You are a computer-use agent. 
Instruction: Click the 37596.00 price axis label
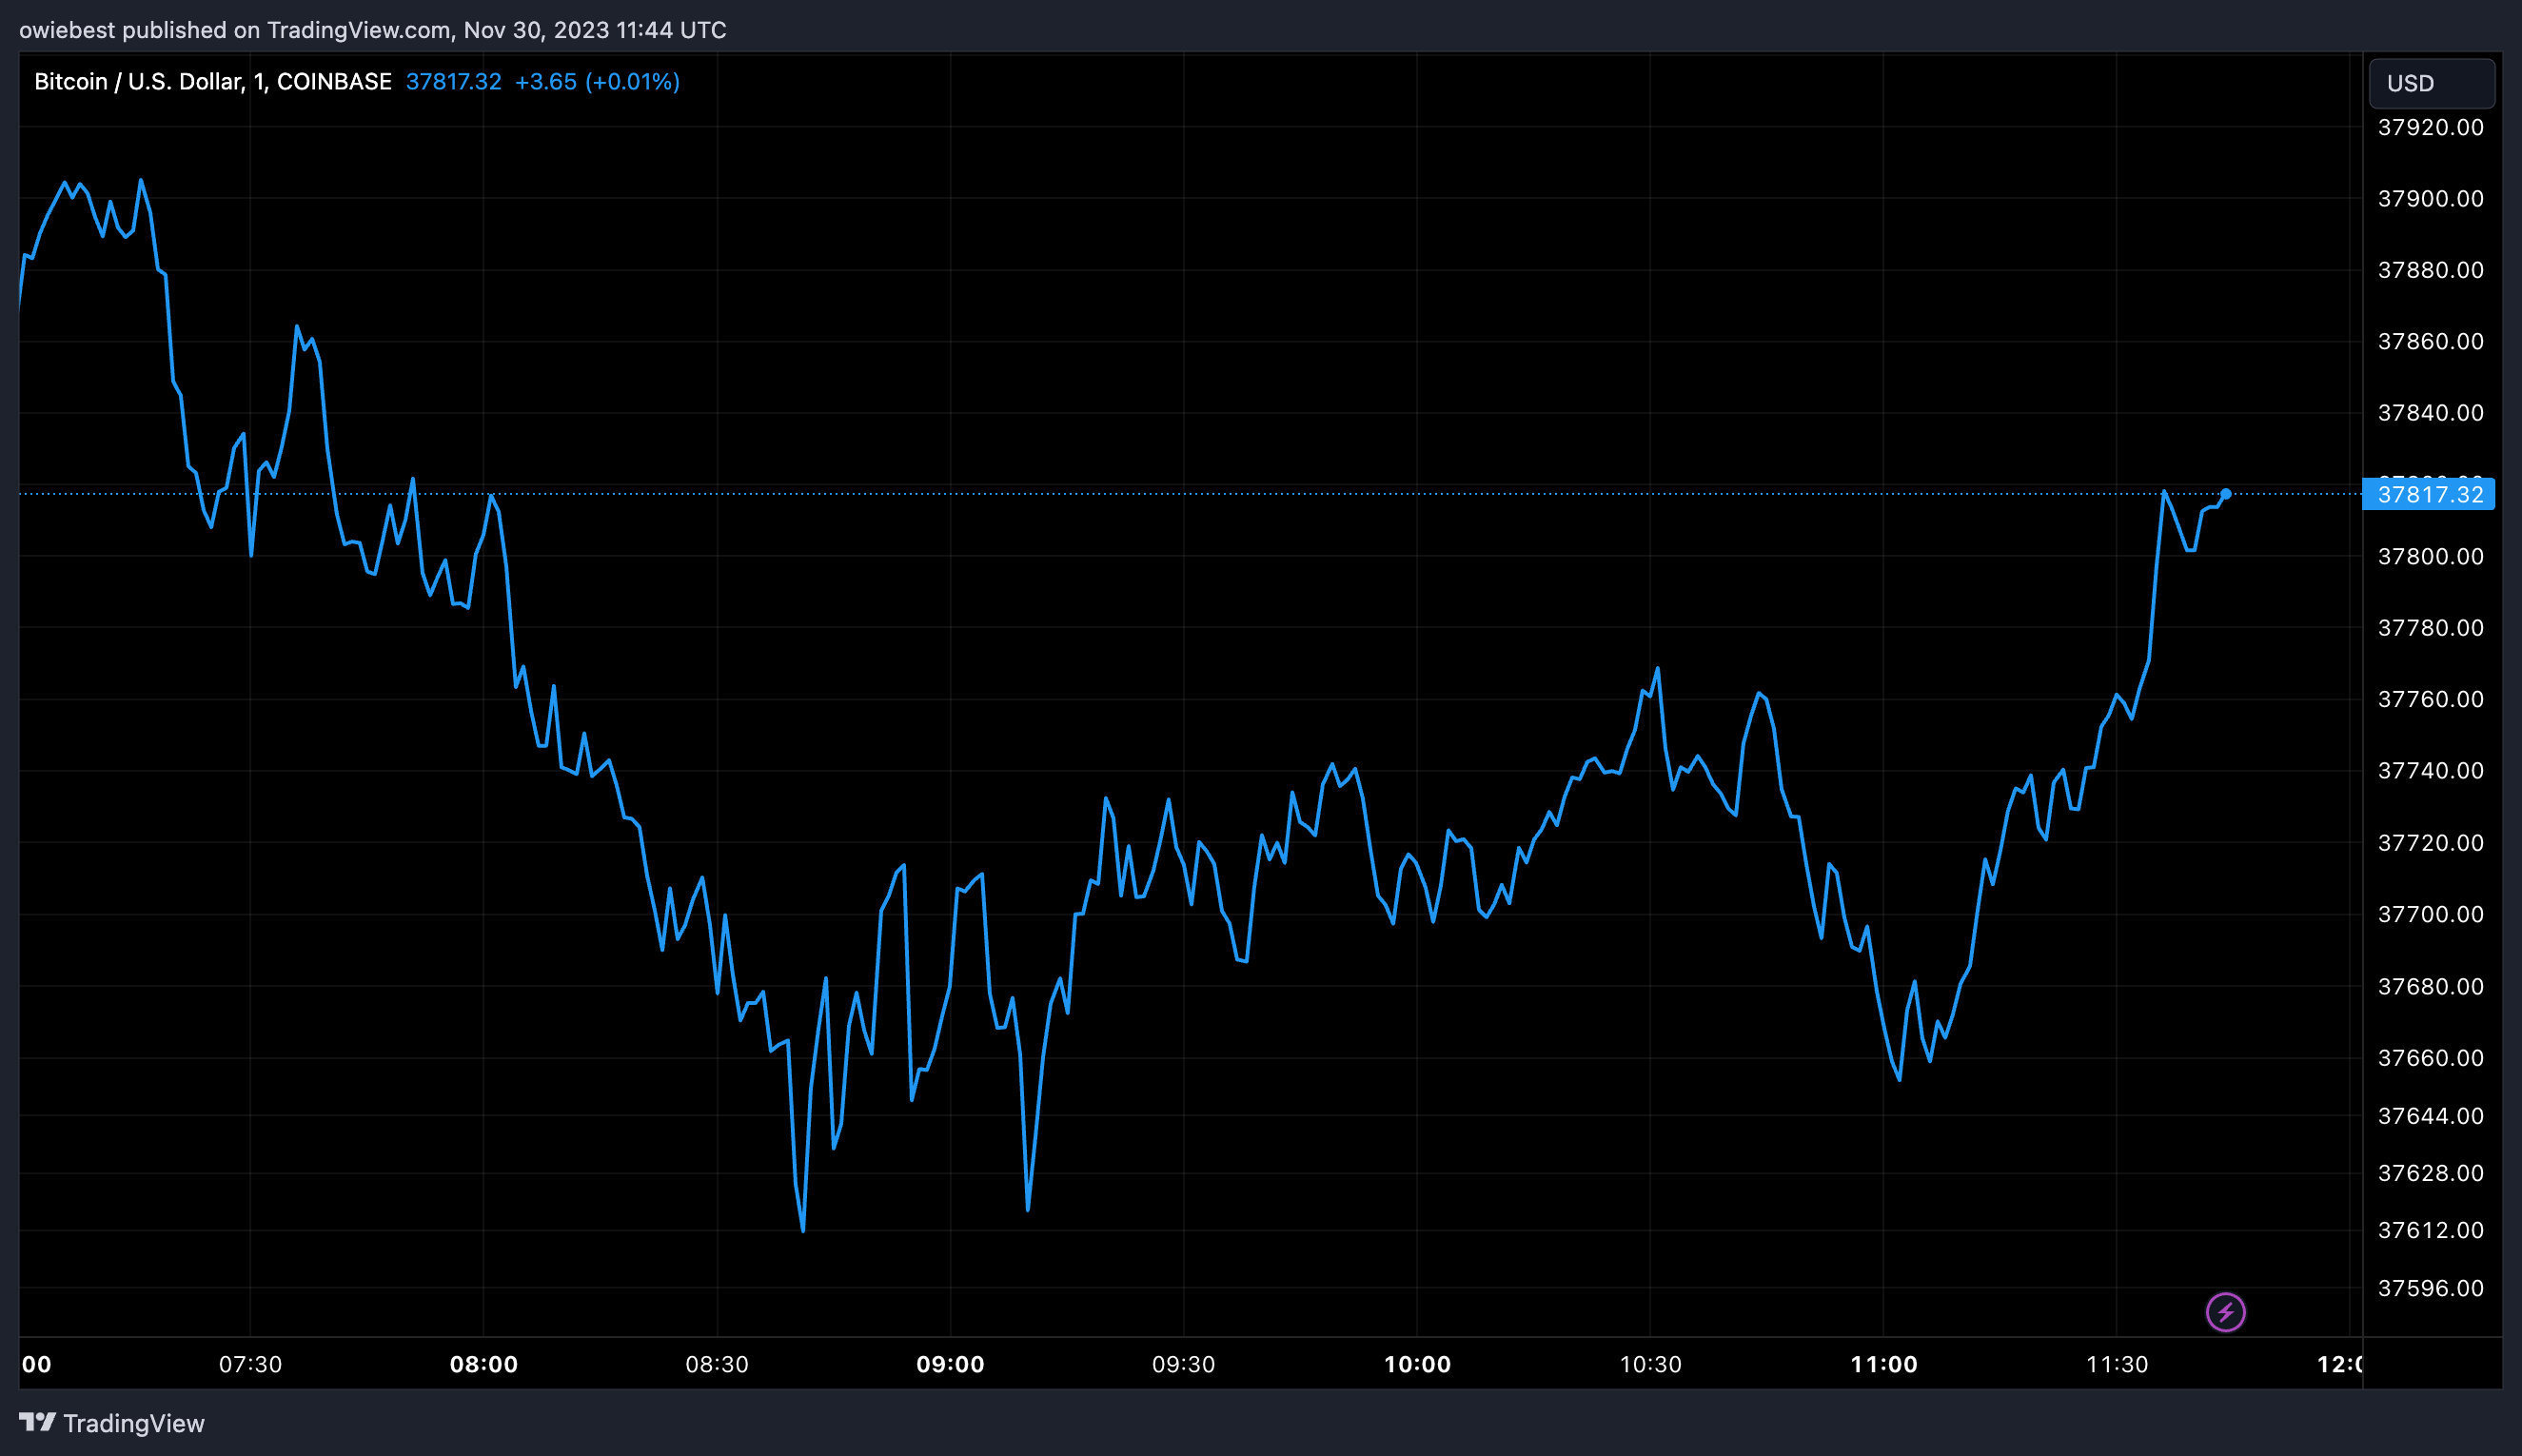2430,1288
